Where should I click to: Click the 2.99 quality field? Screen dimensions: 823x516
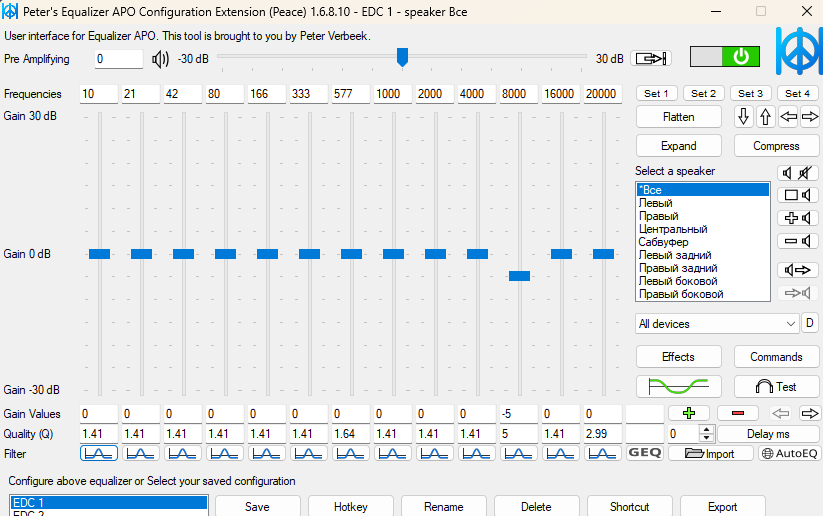[603, 434]
